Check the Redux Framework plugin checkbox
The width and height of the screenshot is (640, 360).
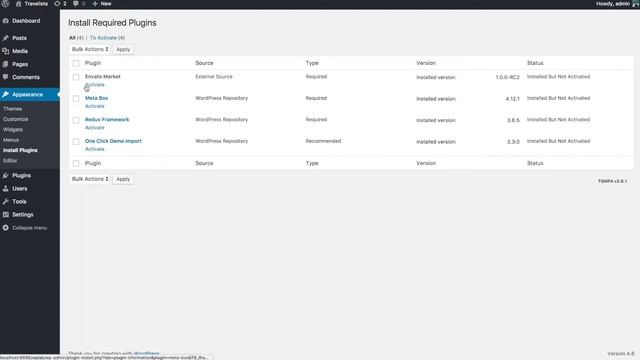point(76,120)
